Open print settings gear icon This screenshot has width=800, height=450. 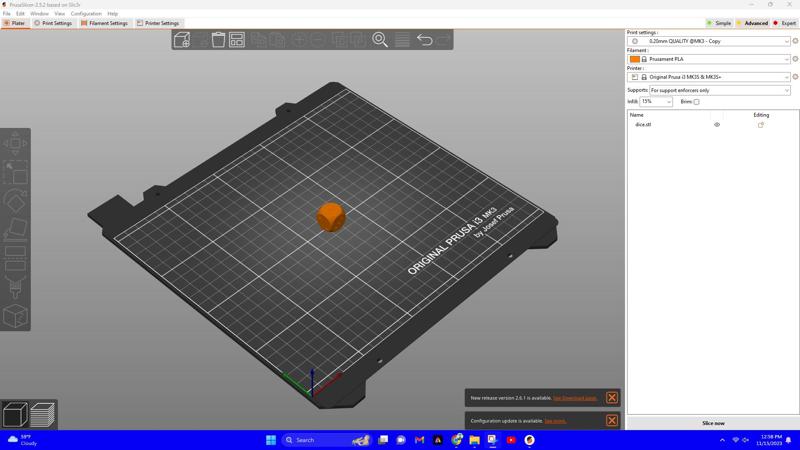(x=795, y=41)
